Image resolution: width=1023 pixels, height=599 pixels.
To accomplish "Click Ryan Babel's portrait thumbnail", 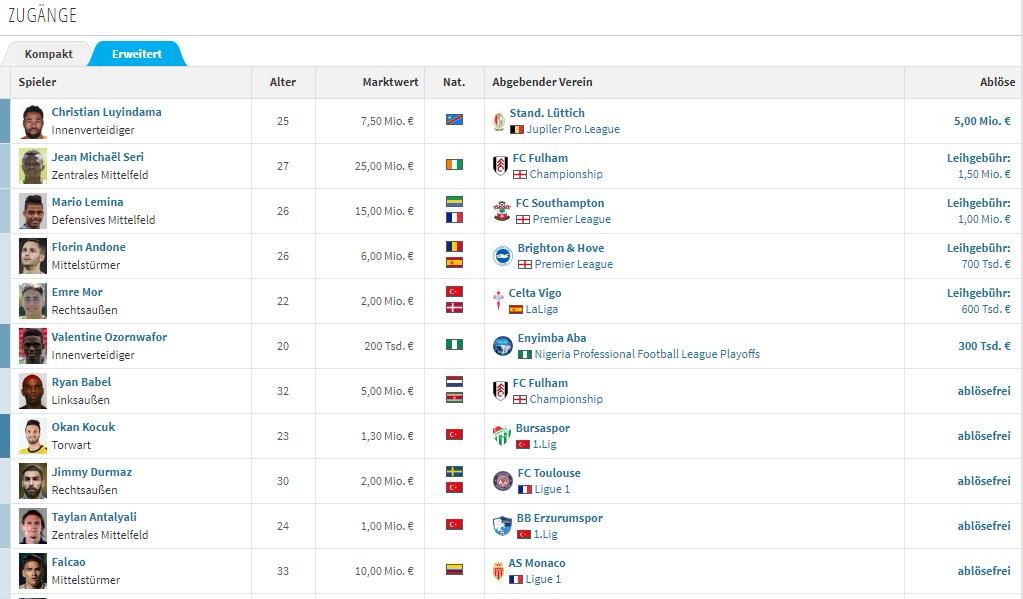I will 33,391.
